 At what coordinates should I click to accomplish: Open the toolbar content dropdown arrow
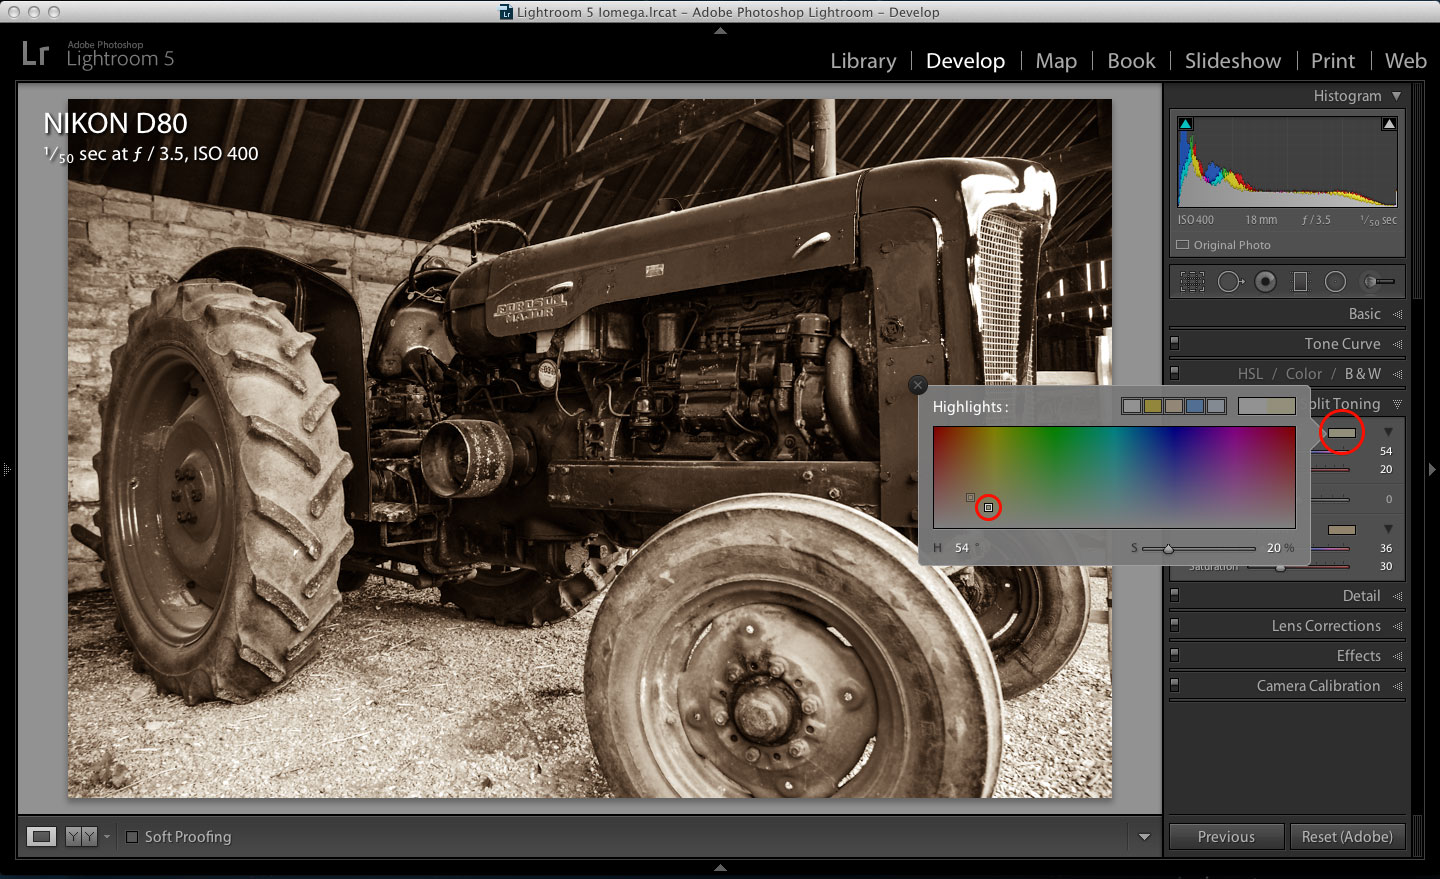[1144, 837]
